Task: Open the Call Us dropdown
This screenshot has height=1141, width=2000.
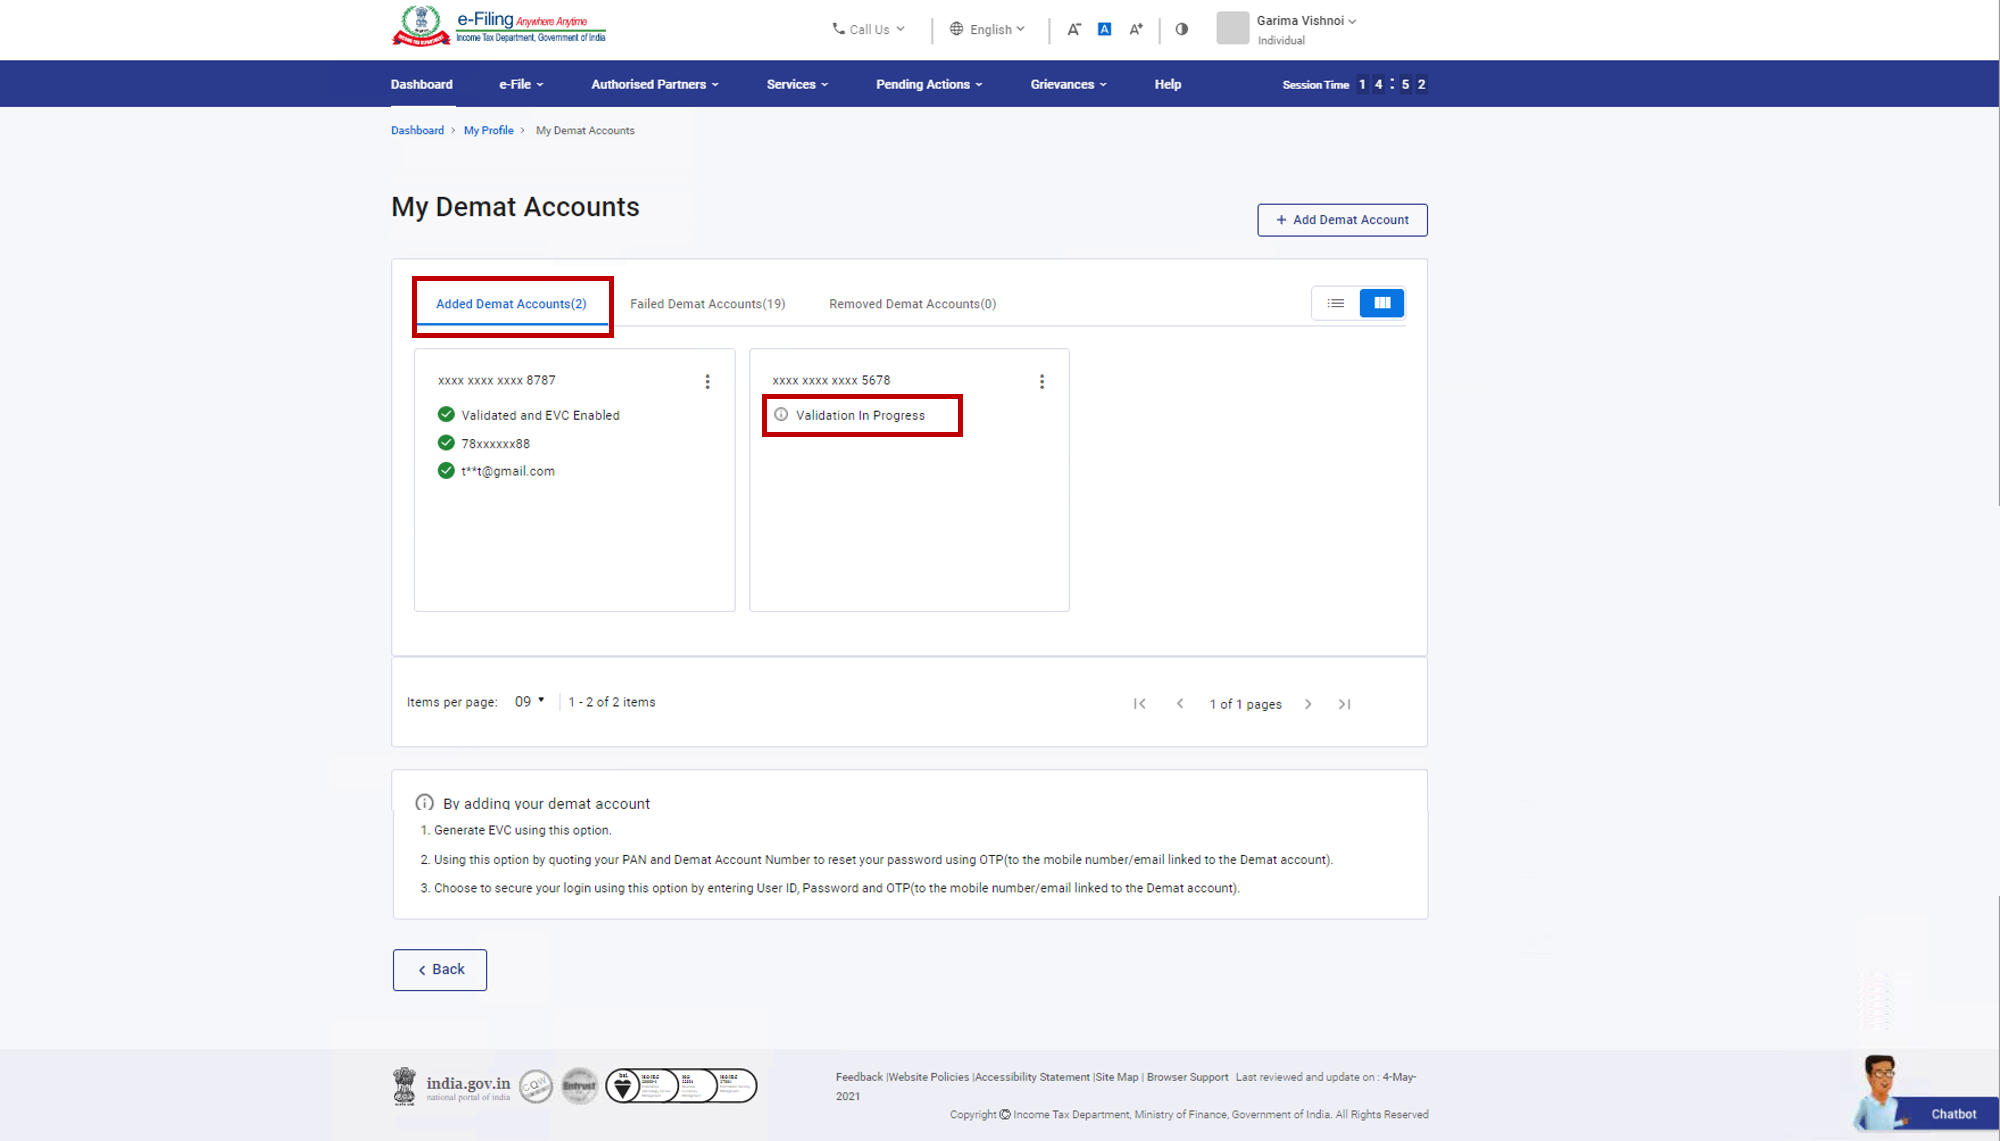Action: [870, 30]
